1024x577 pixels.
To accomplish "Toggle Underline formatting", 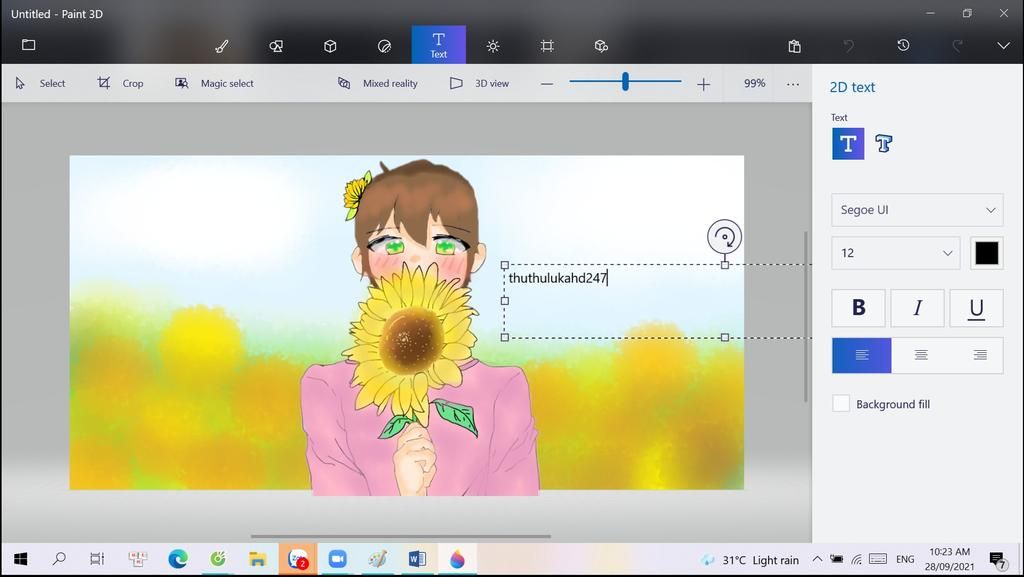I will click(x=976, y=307).
